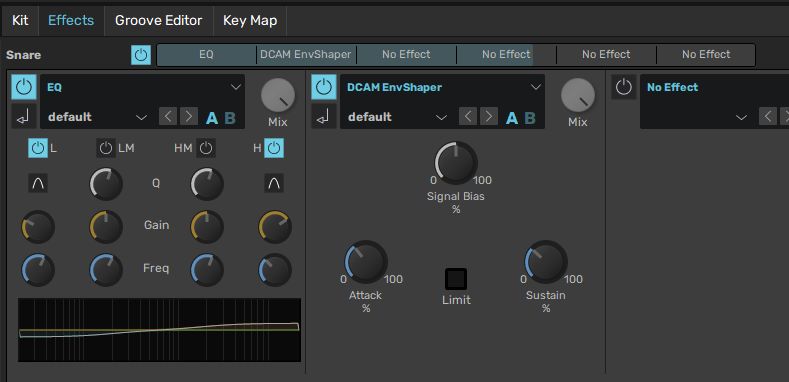Viewport: 789px width, 382px height.
Task: Click the HM band Q knob
Action: [207, 184]
